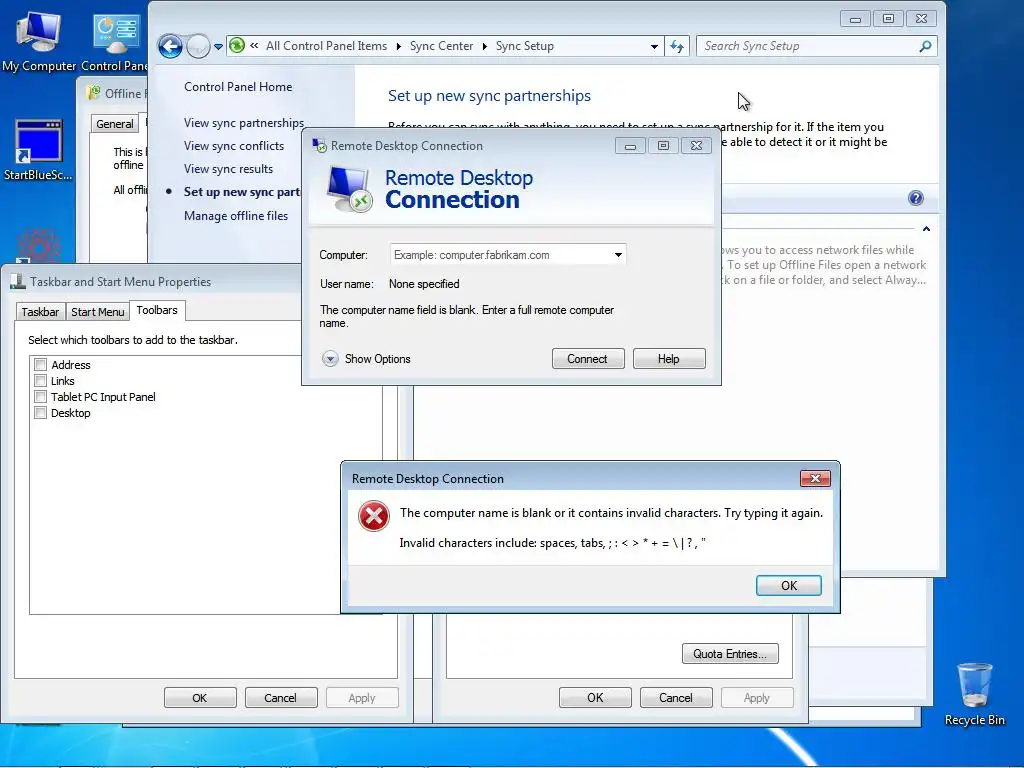Minimize the Remote Desktop Connection window
Screen dimensions: 1024x768
tap(630, 146)
